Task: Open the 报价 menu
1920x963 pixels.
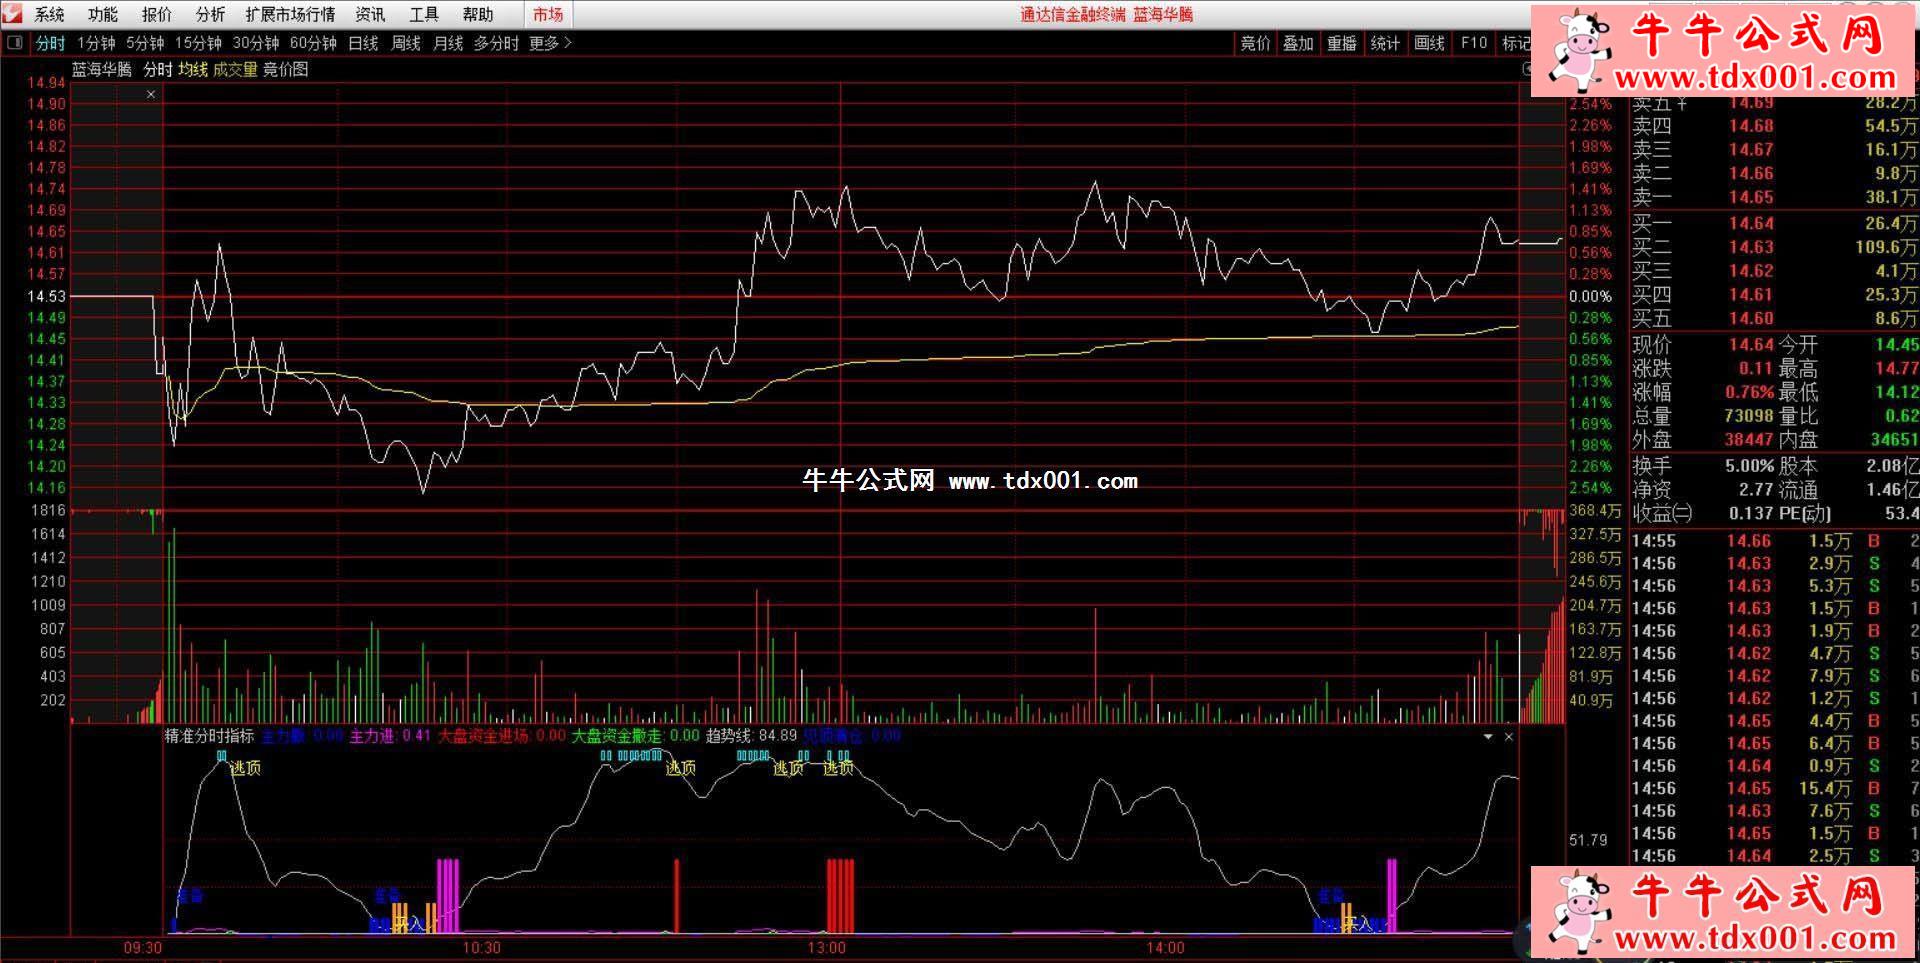Action: [156, 14]
